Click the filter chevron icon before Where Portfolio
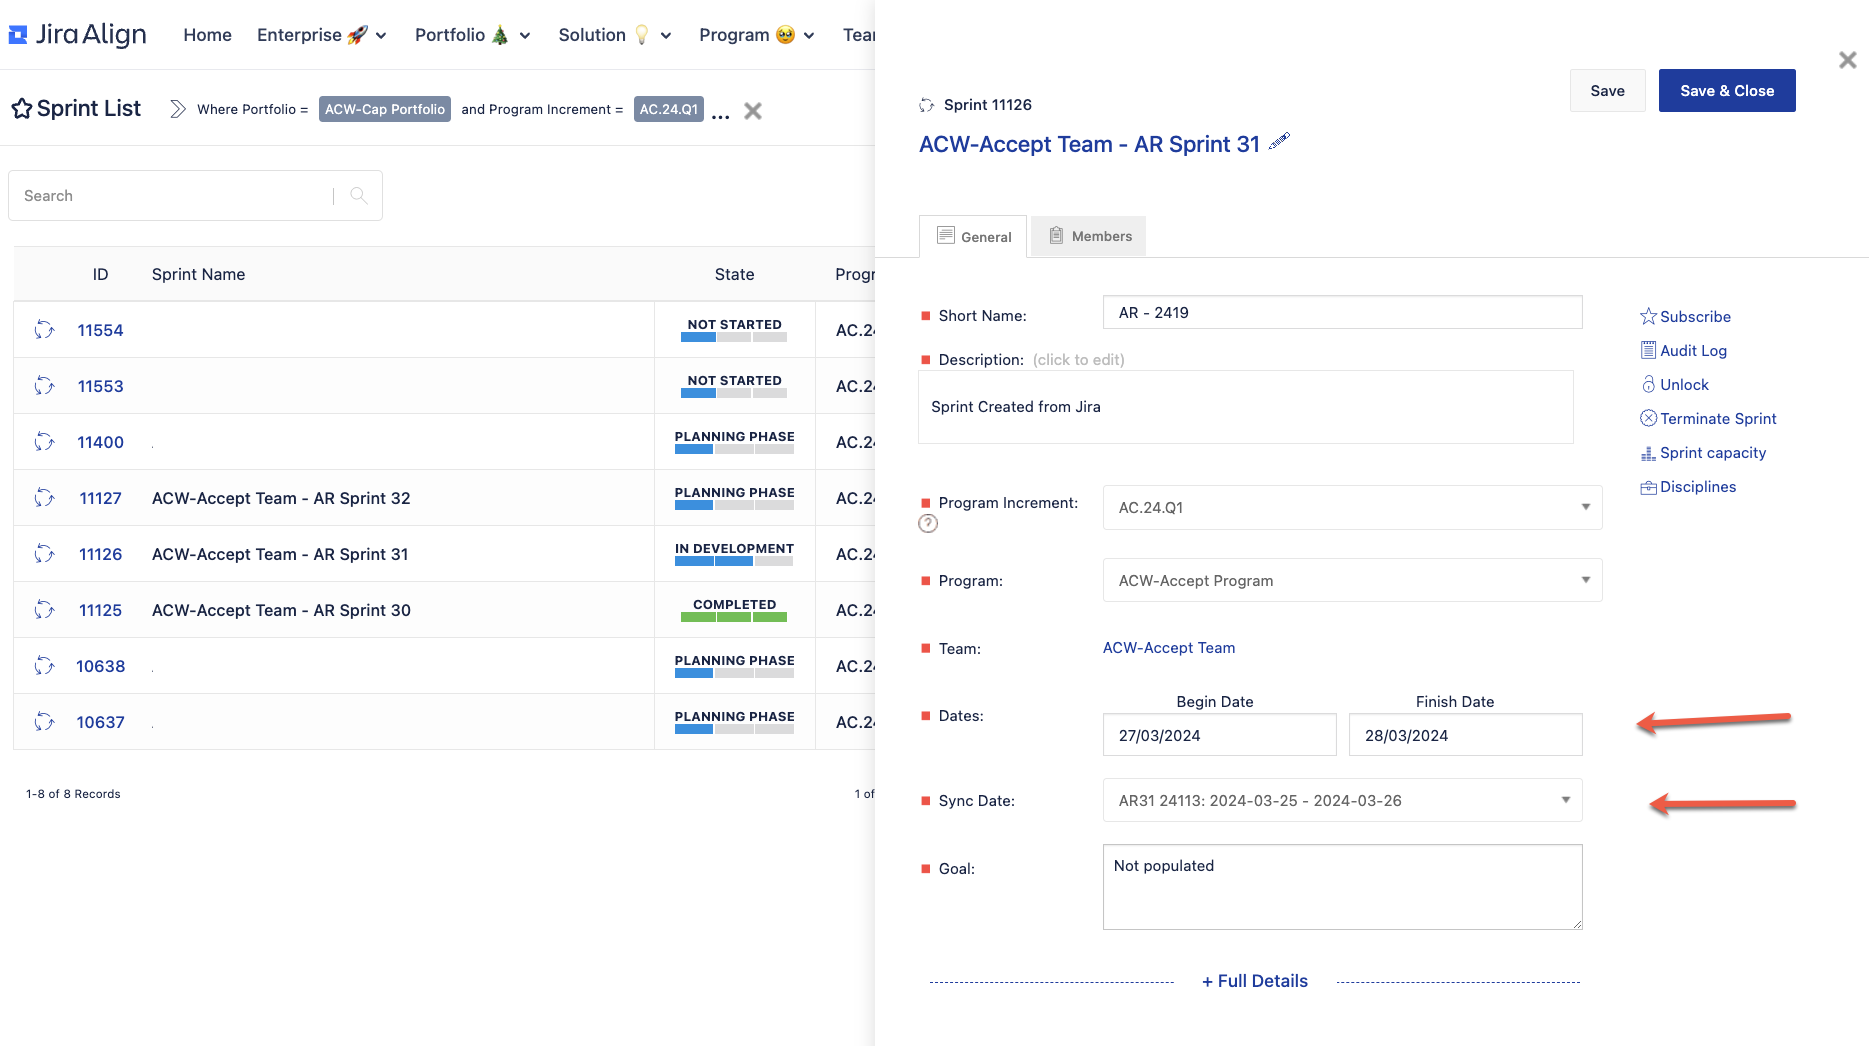 tap(177, 109)
